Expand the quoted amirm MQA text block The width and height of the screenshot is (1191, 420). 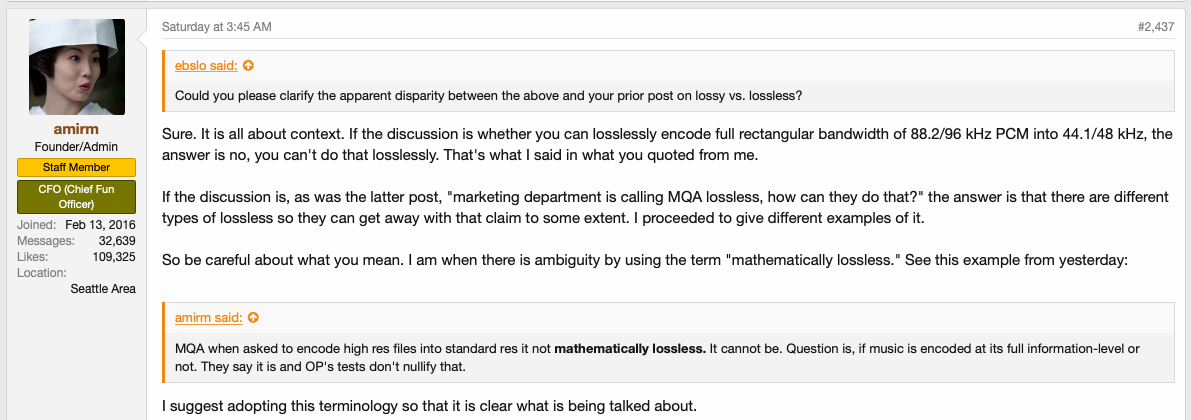point(668,358)
